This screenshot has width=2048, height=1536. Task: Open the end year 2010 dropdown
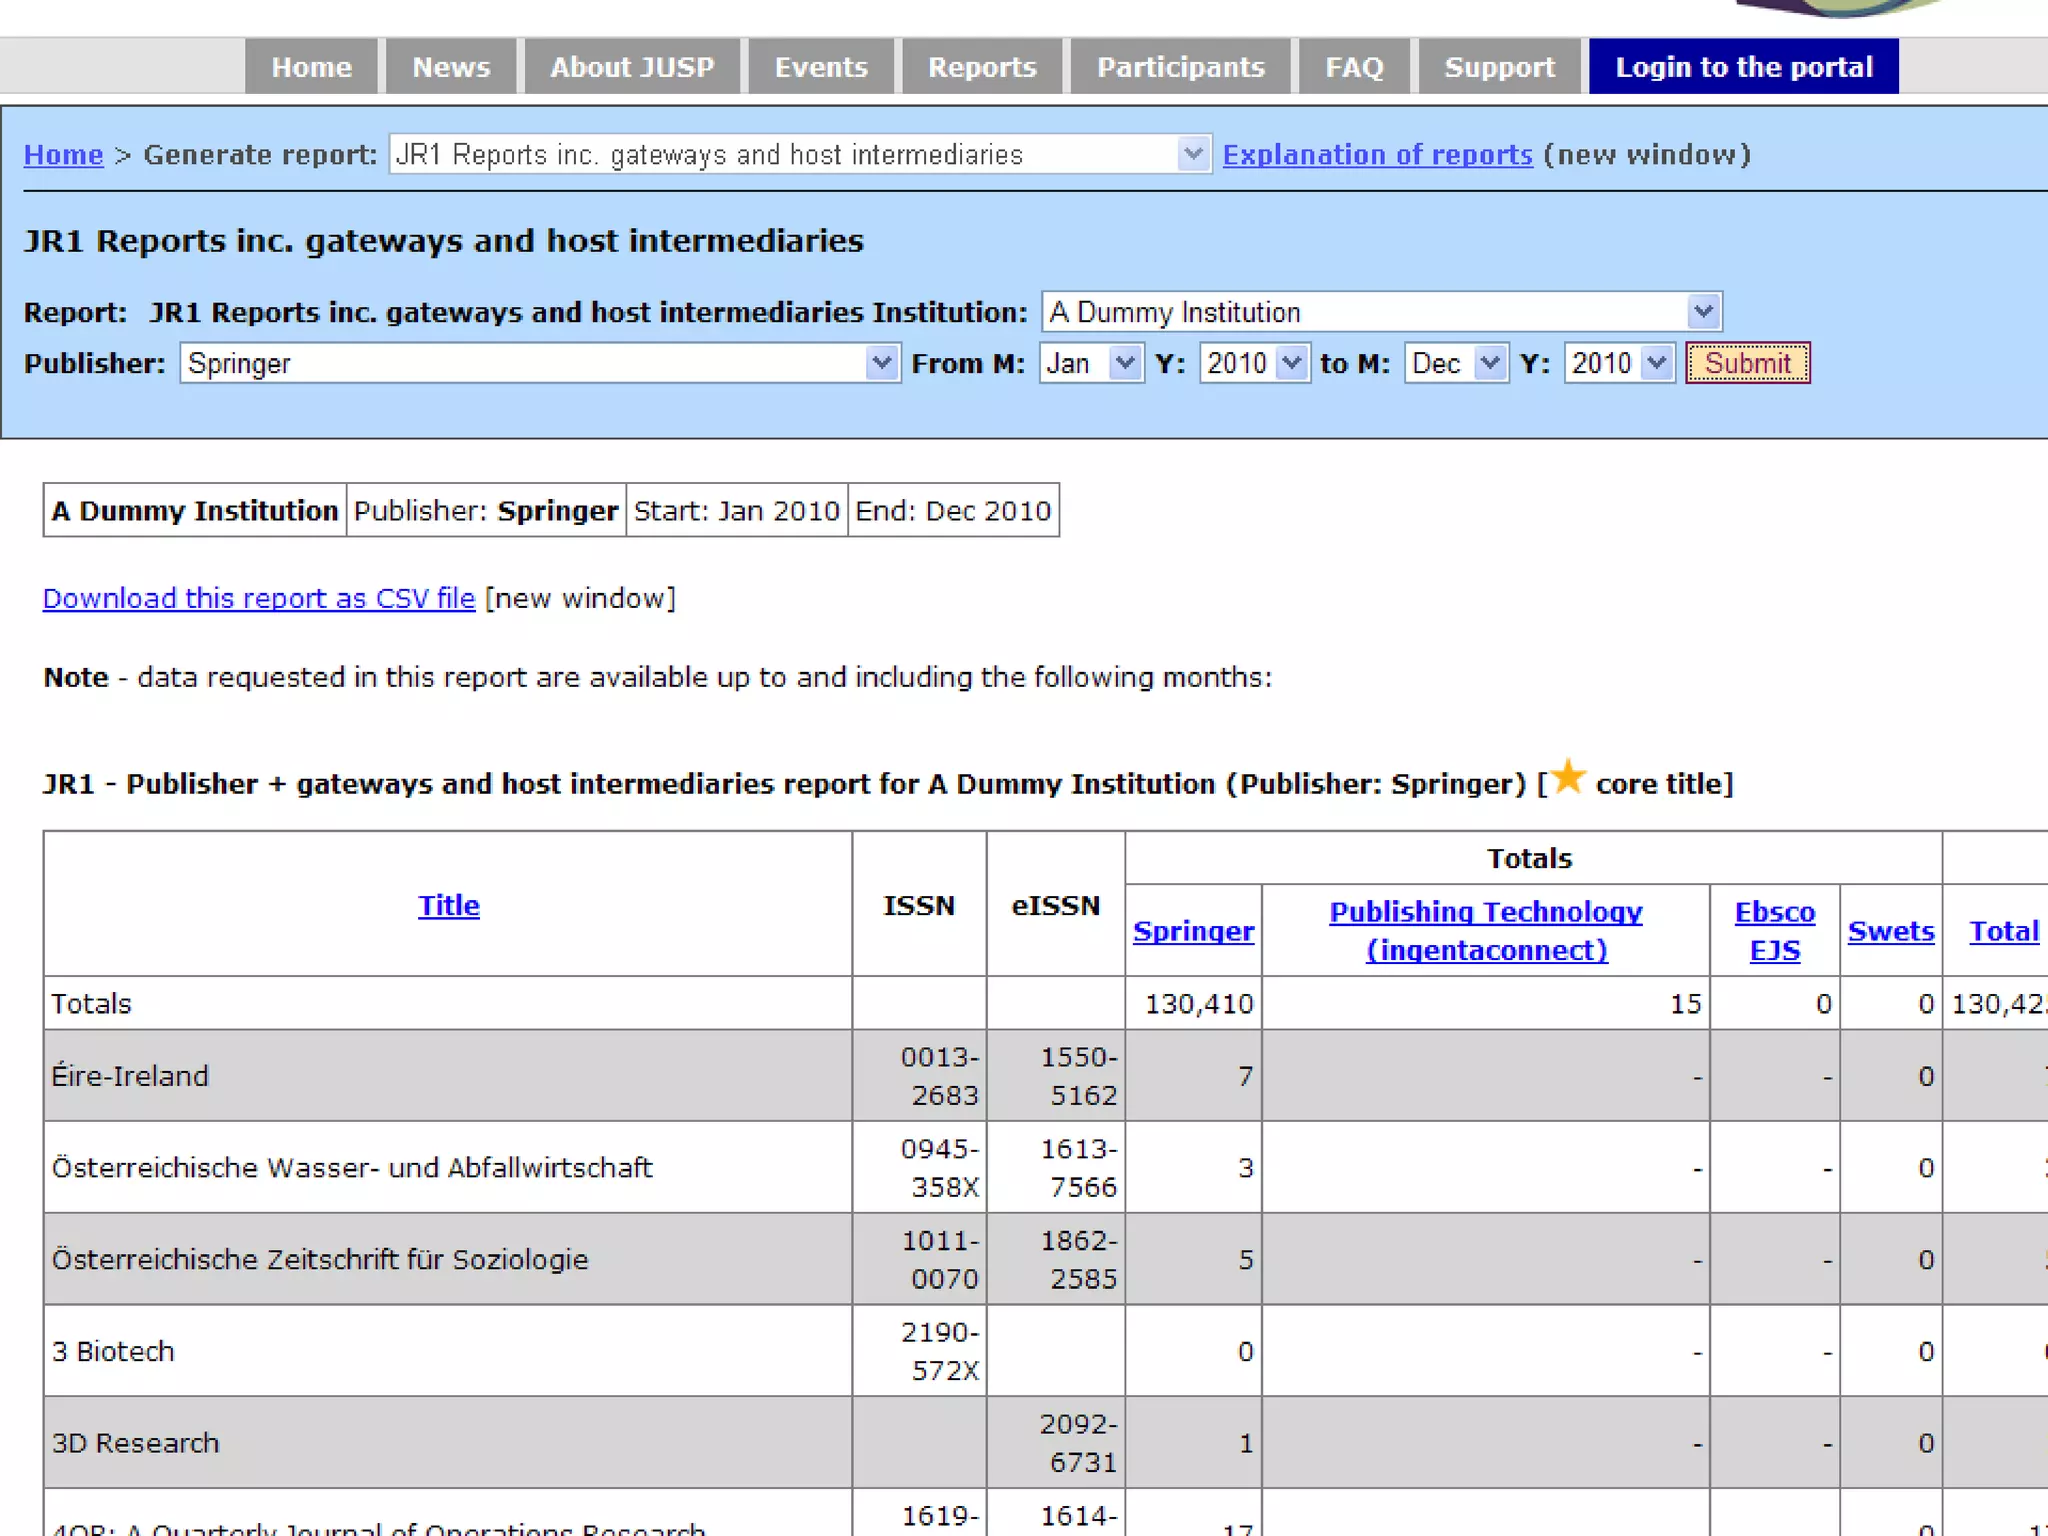[1618, 363]
